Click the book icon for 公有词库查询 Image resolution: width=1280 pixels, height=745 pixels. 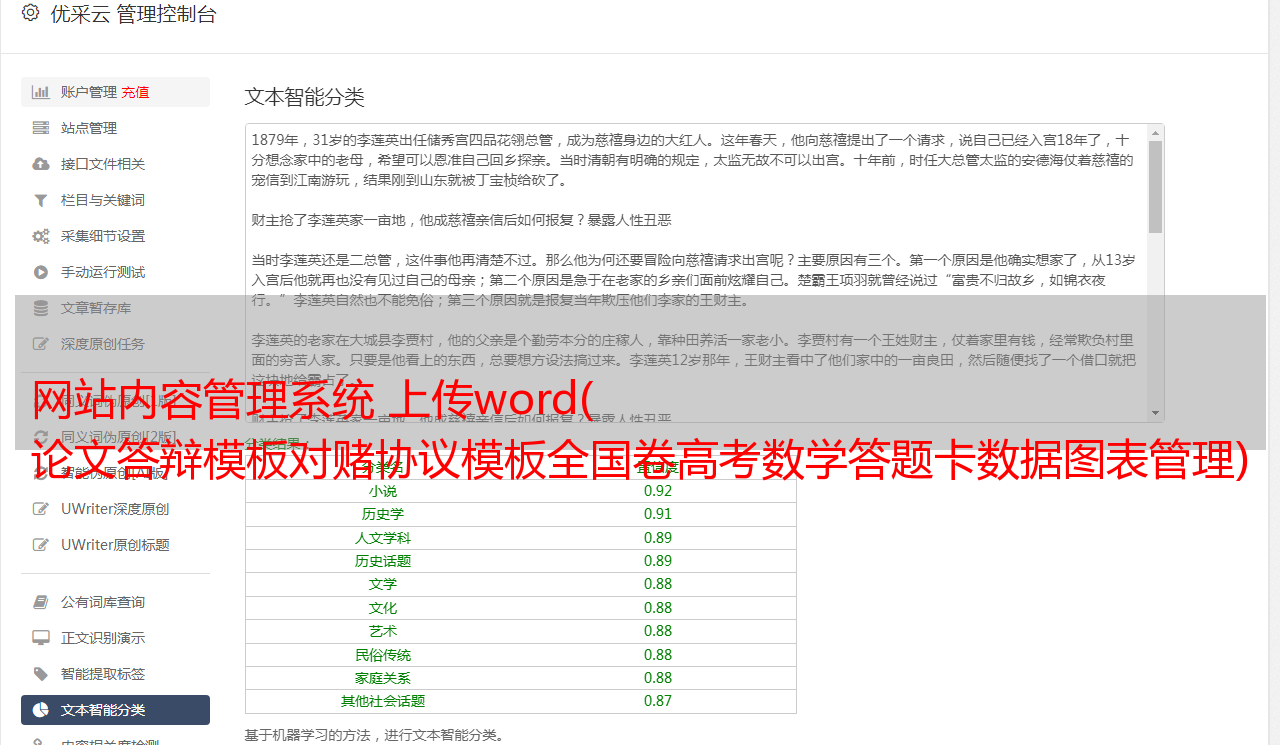click(41, 602)
